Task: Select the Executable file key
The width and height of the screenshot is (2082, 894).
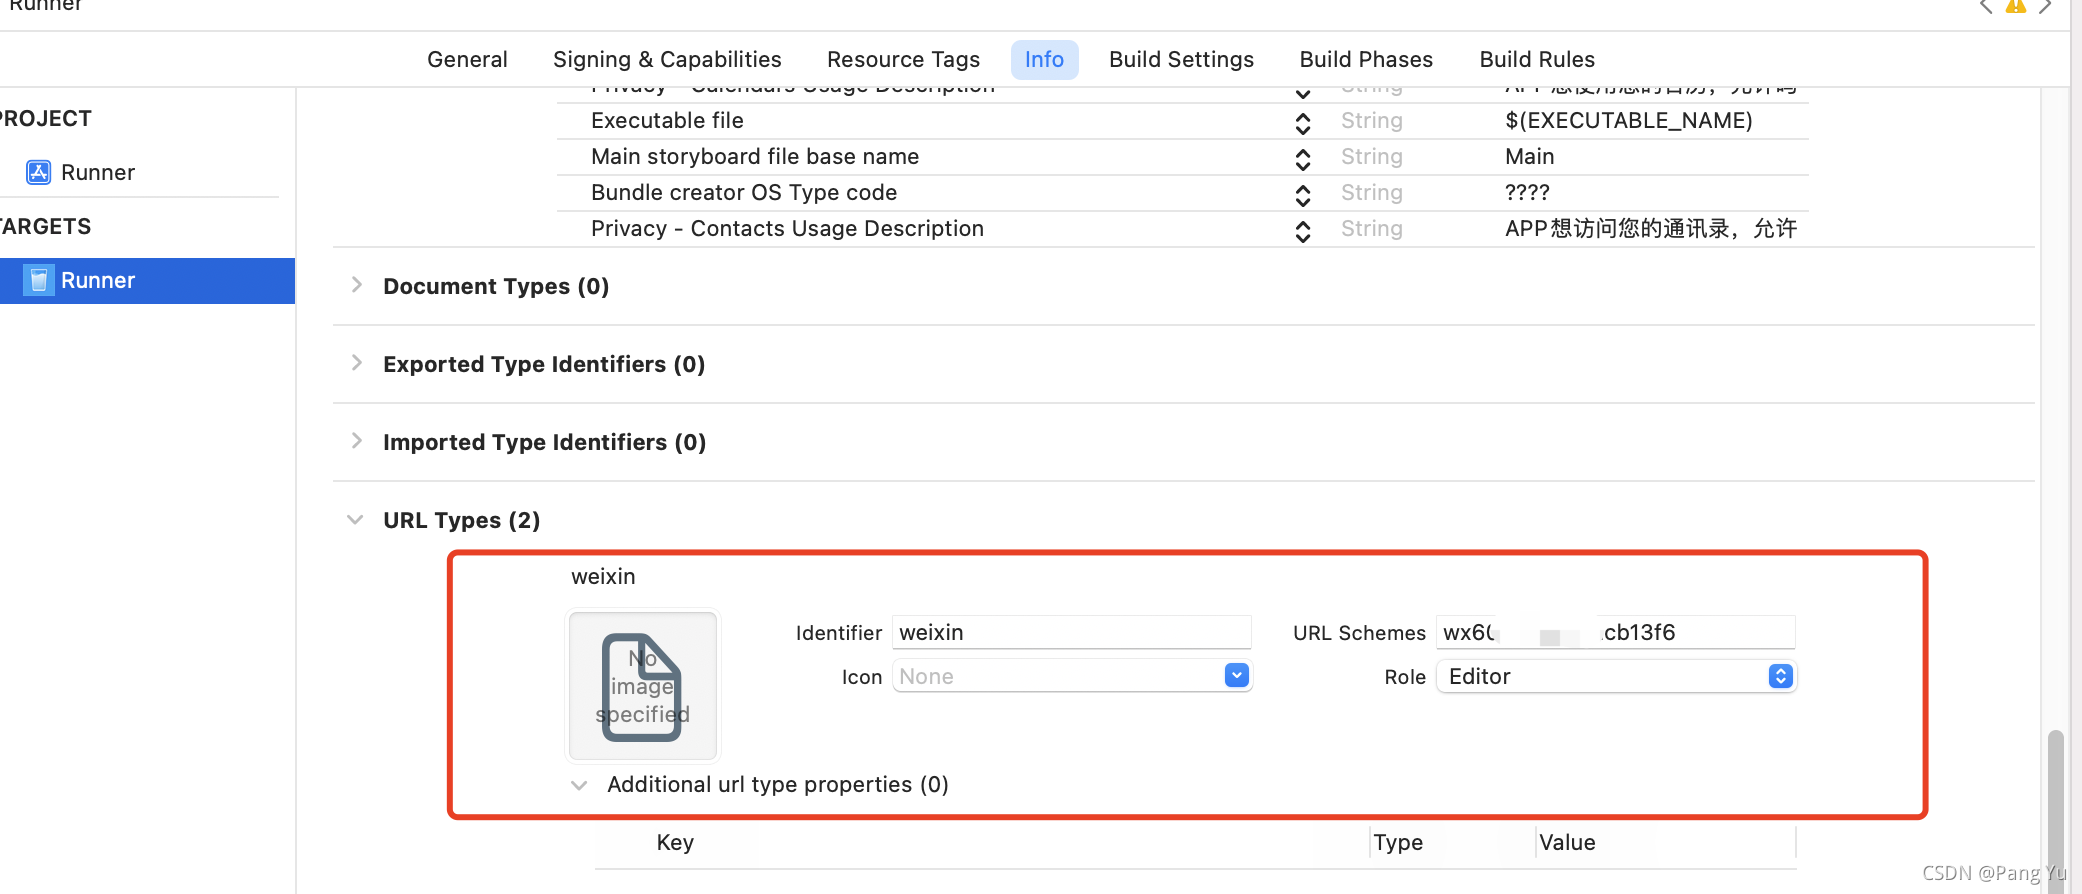Action: pos(667,121)
